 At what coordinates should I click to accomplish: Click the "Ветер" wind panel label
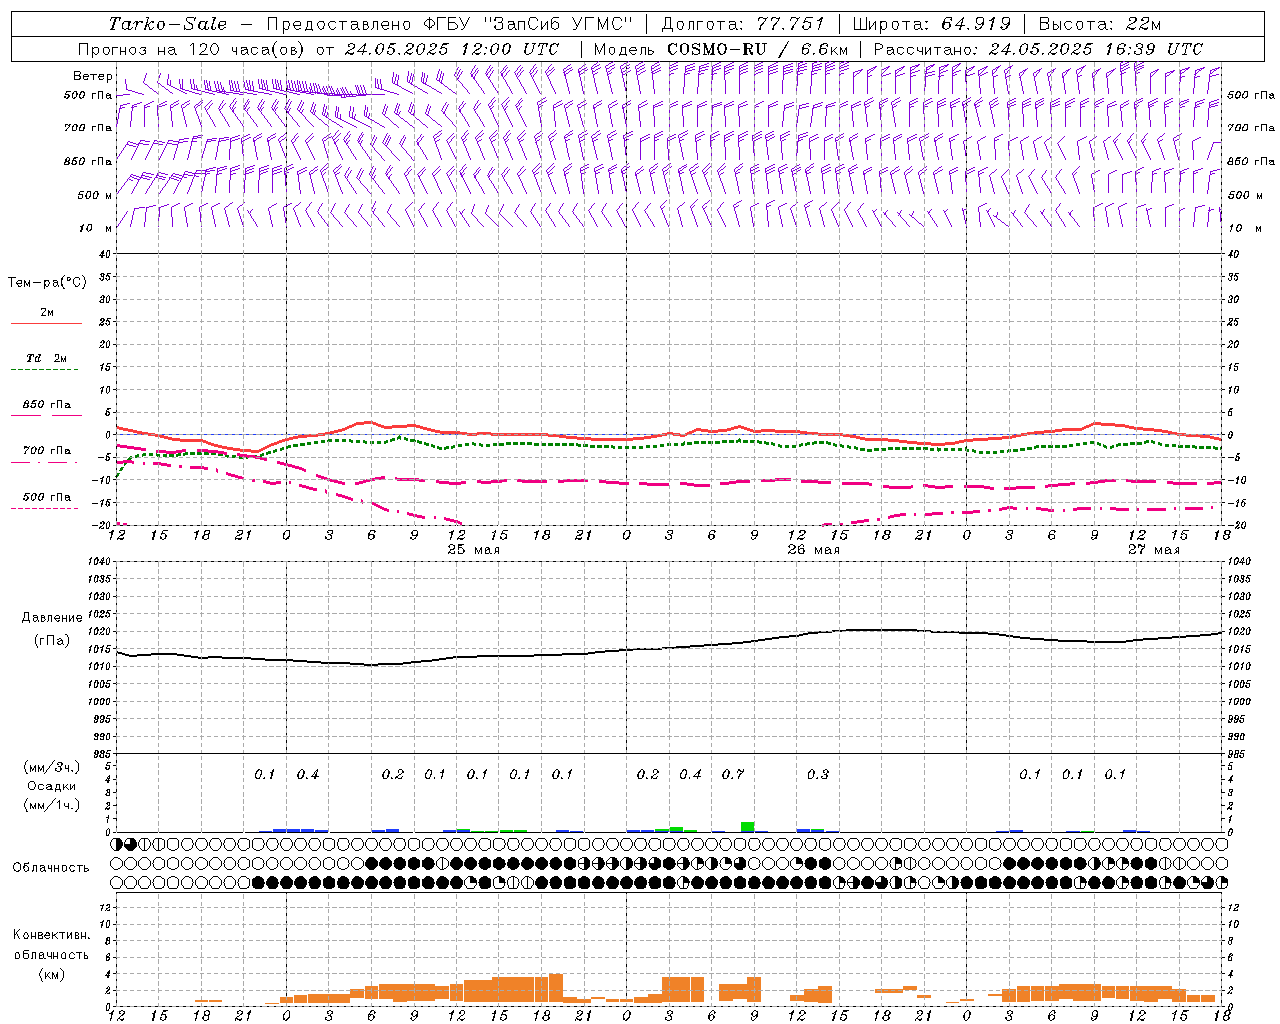pos(93,76)
